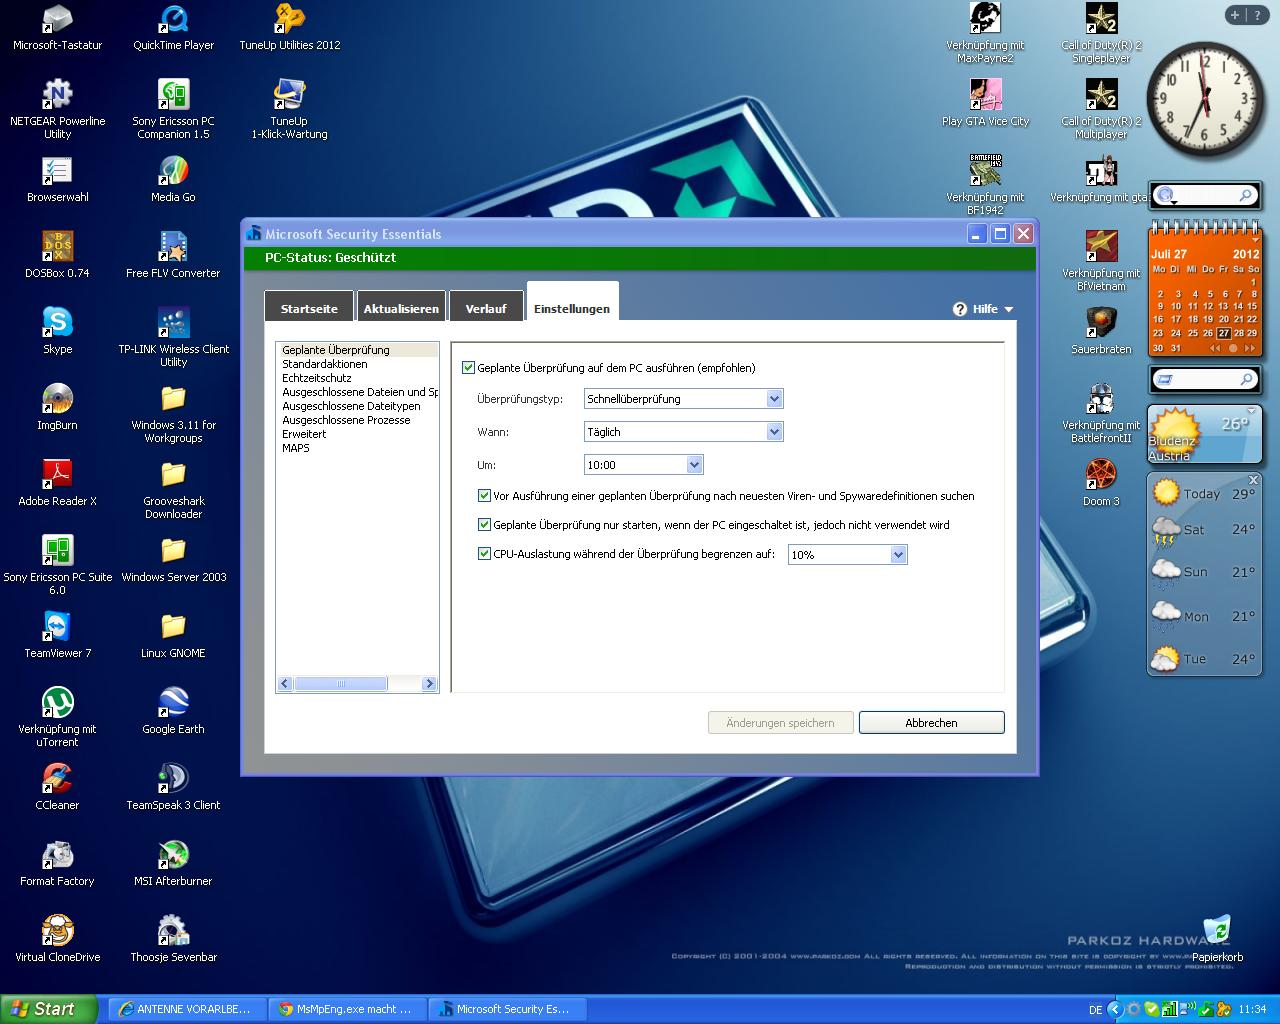
Task: Launch CCleaner from desktop
Action: click(x=57, y=779)
